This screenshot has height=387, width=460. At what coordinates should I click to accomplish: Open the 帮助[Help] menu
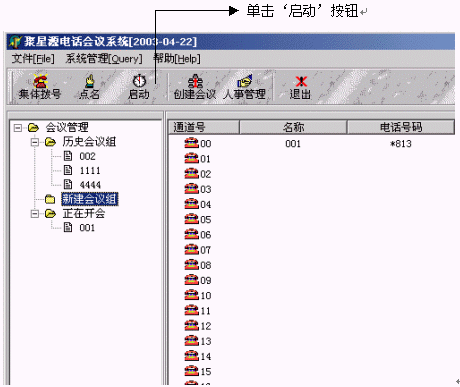[x=177, y=59]
